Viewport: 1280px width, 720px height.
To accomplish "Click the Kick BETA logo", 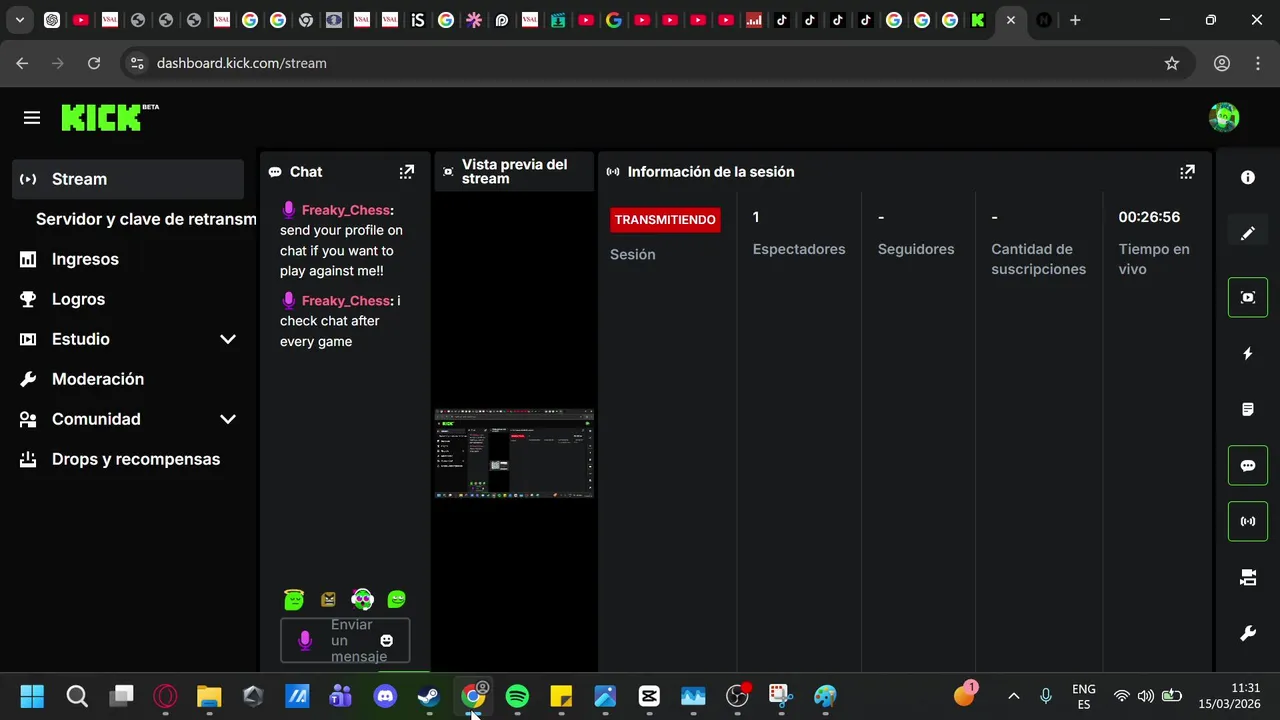I will point(110,117).
